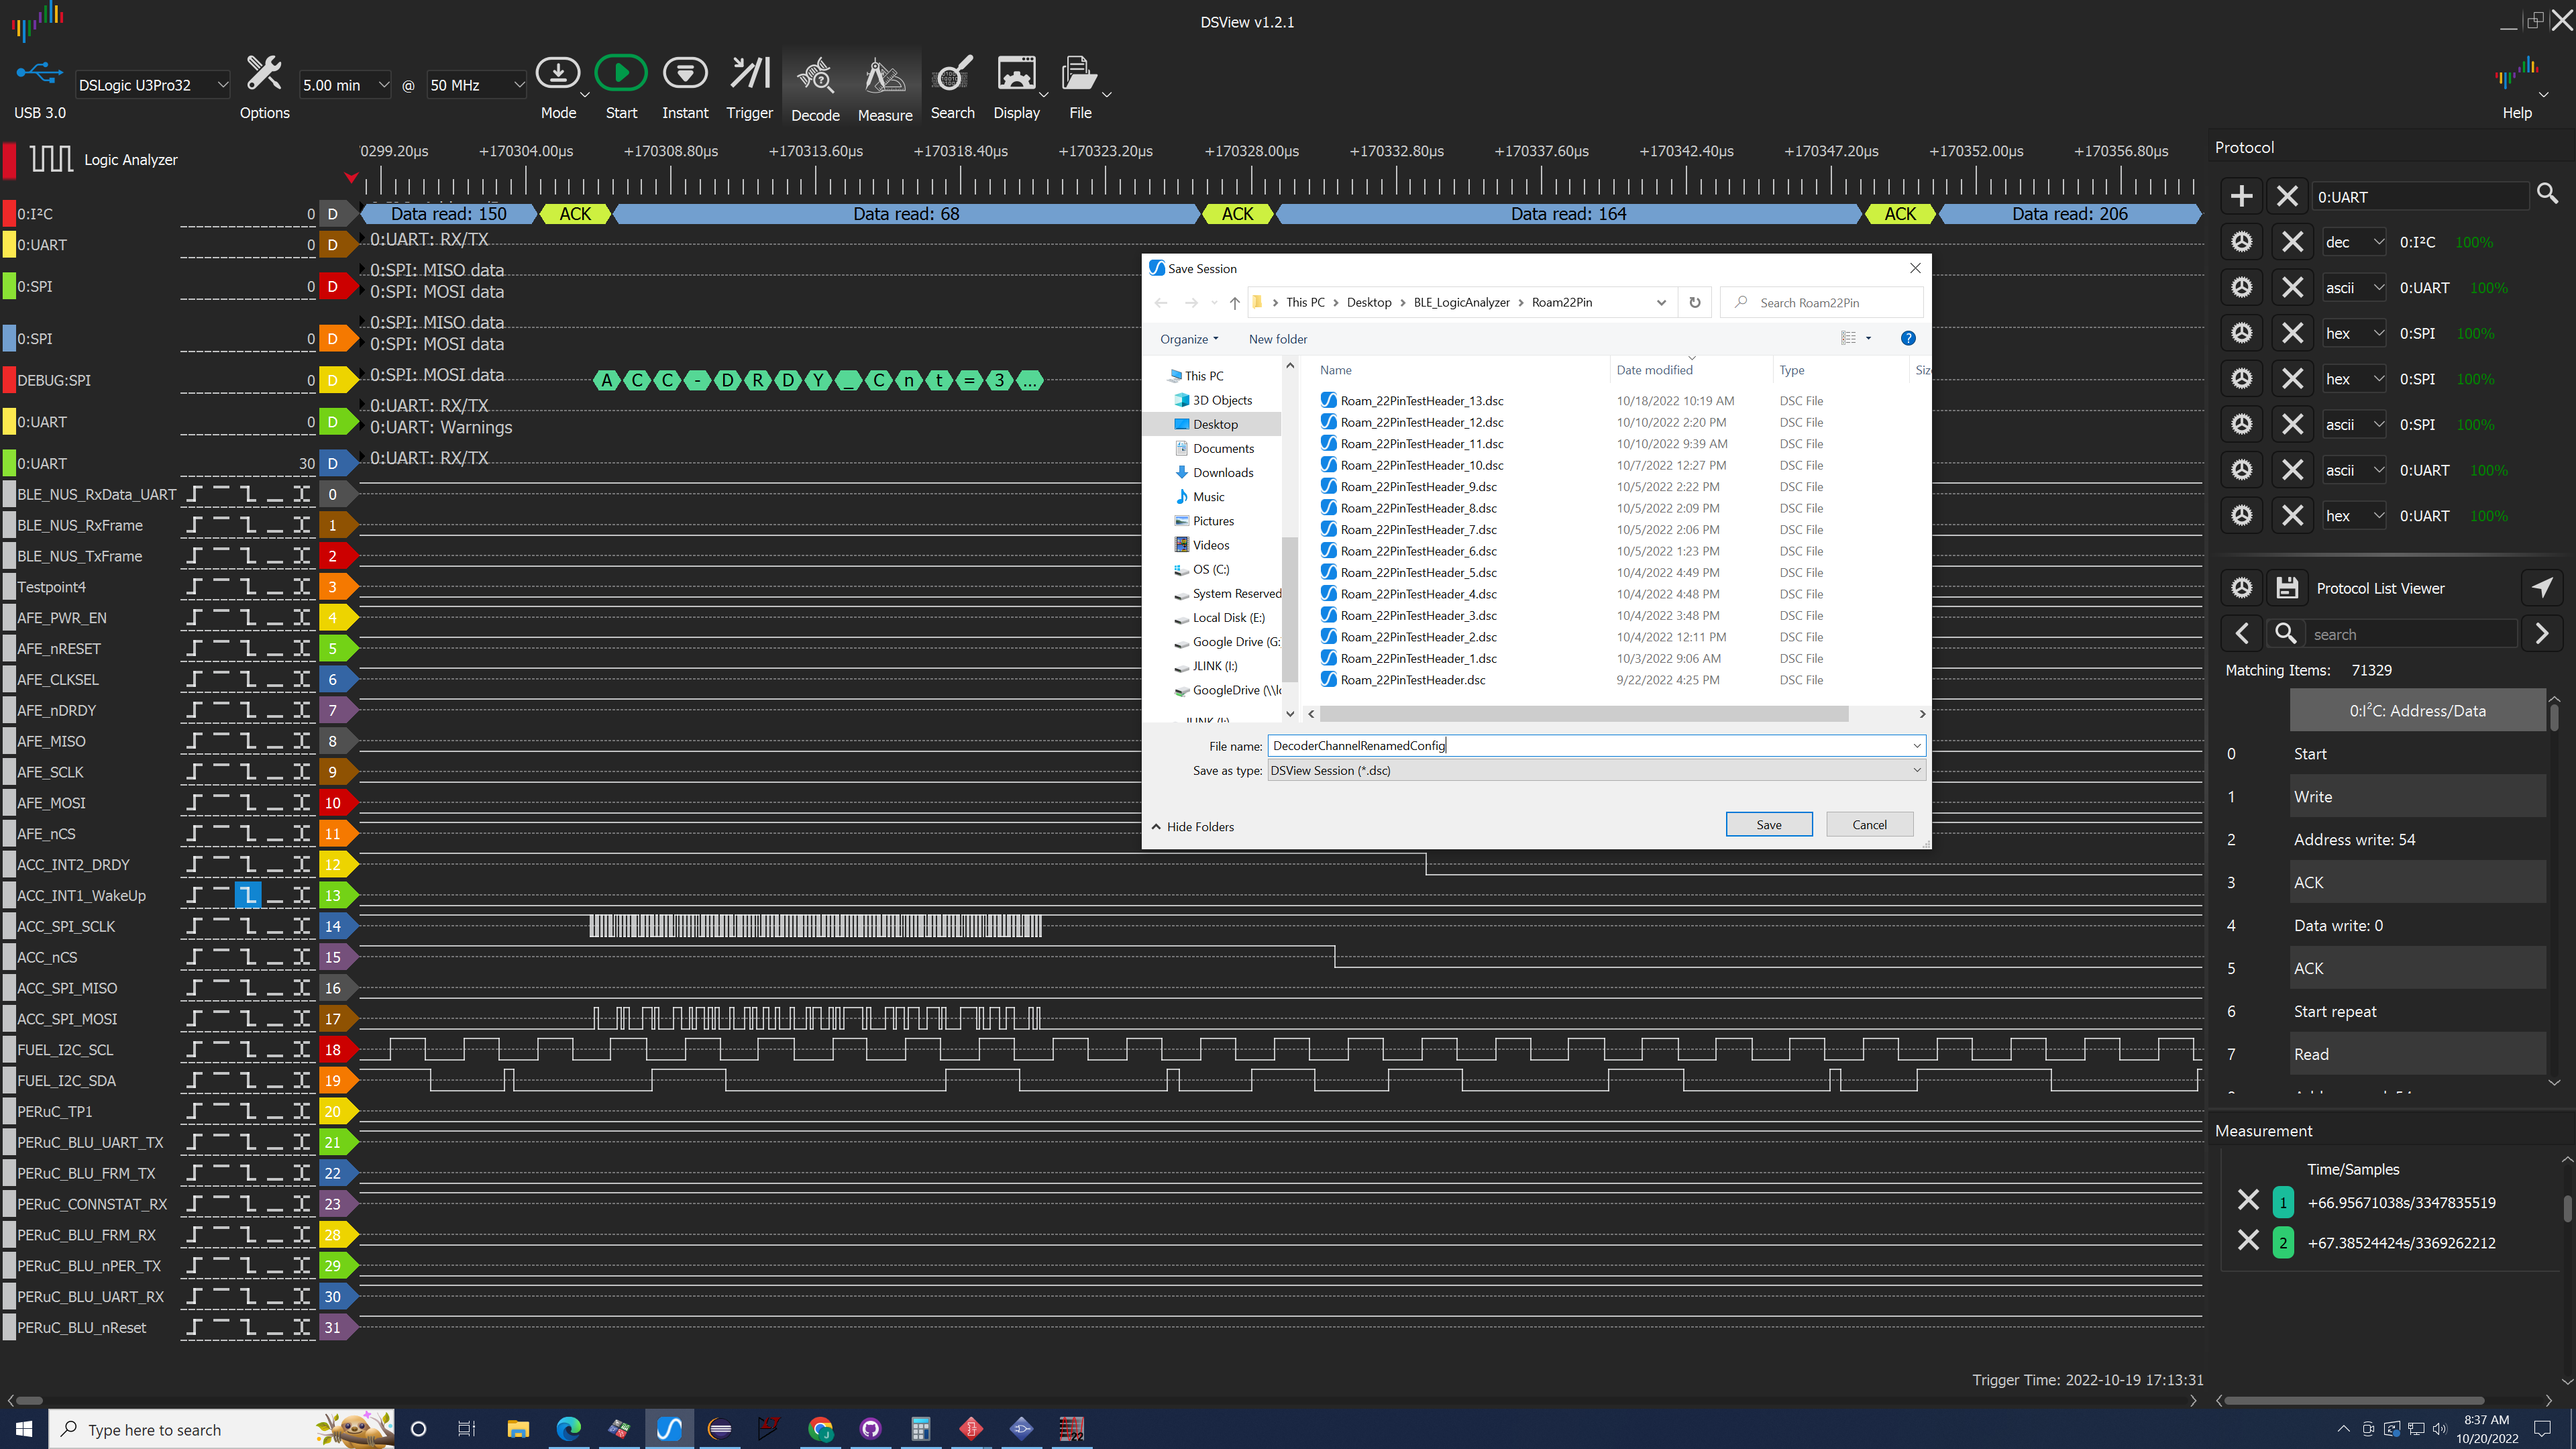2576x1449 pixels.
Task: Open the Measure tool
Action: (x=884, y=85)
